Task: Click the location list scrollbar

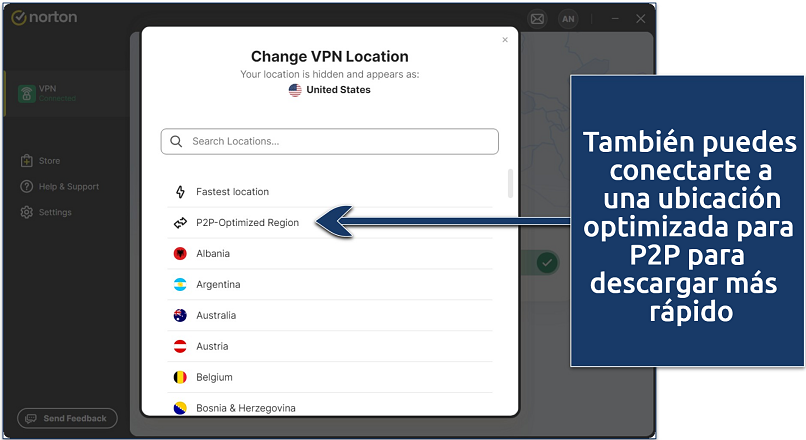Action: coord(511,184)
